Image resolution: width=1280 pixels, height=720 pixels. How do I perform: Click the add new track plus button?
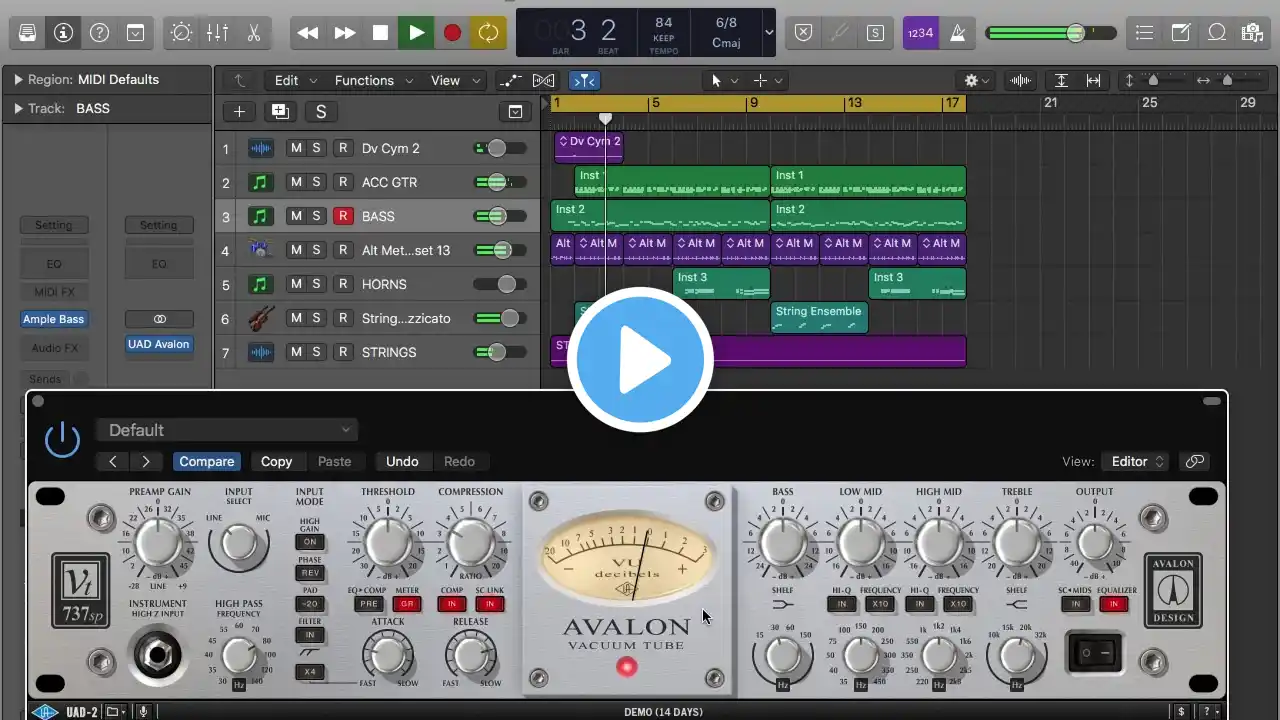pyautogui.click(x=238, y=112)
